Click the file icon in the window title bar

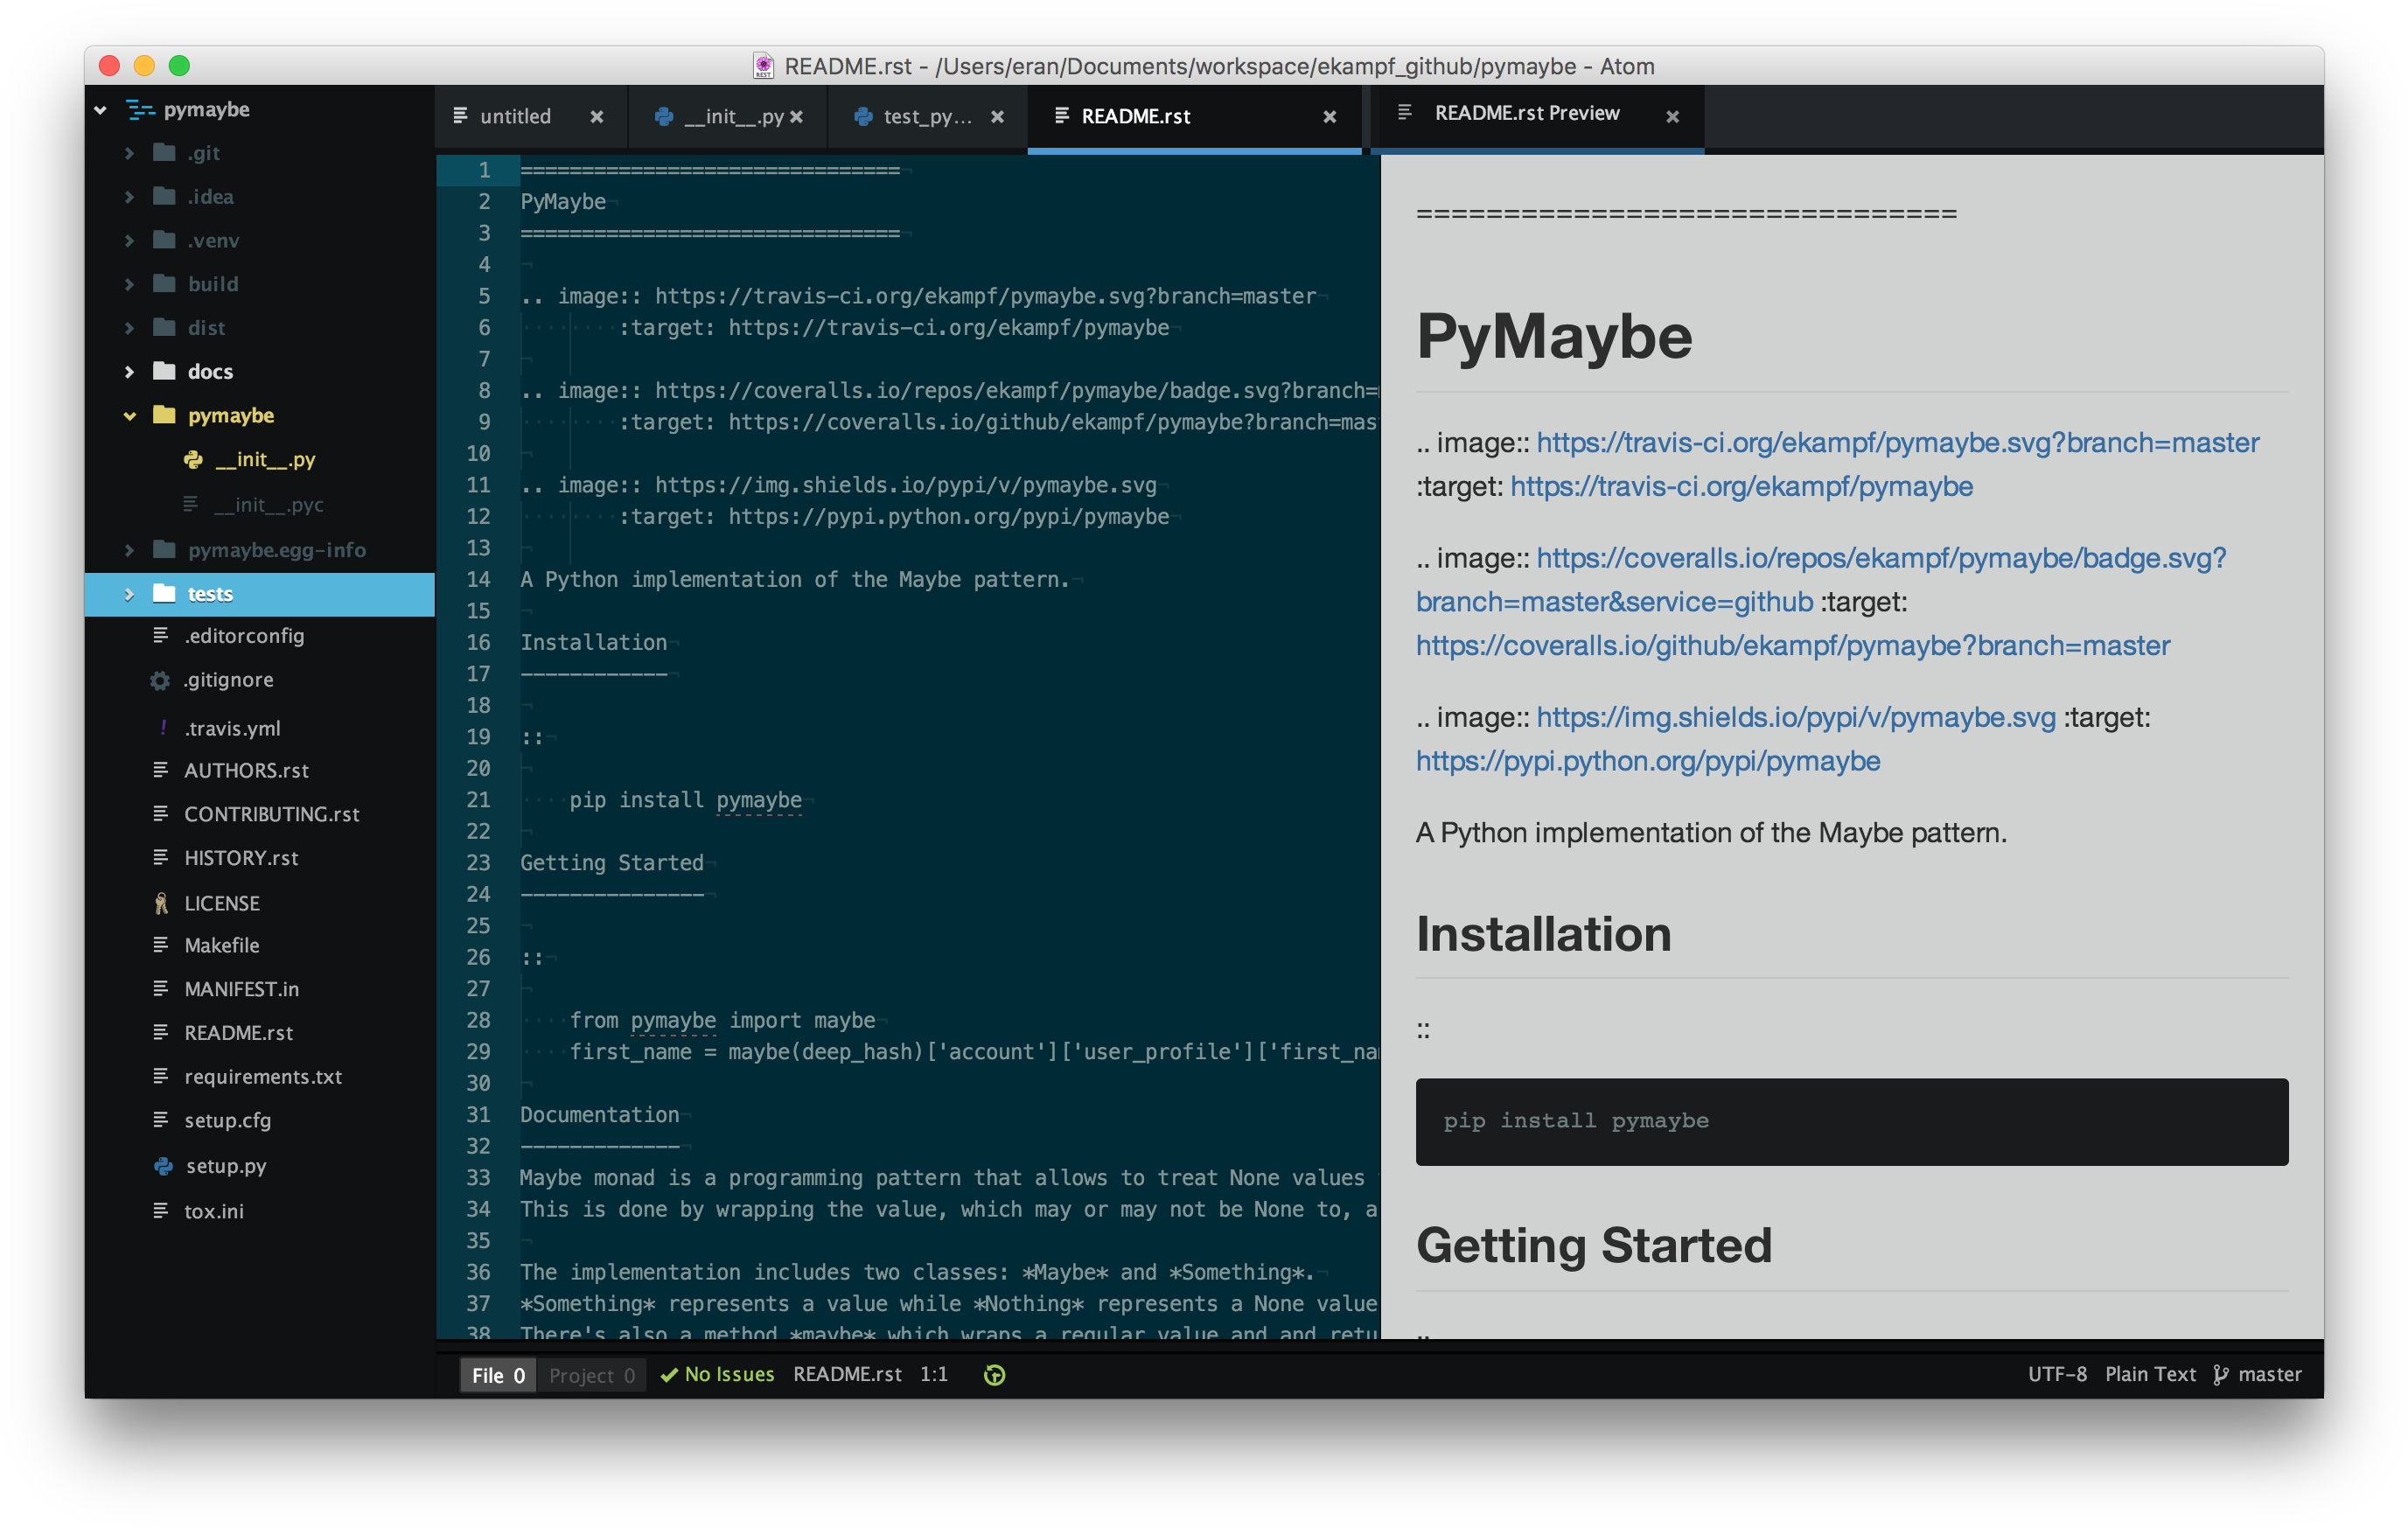coord(763,66)
